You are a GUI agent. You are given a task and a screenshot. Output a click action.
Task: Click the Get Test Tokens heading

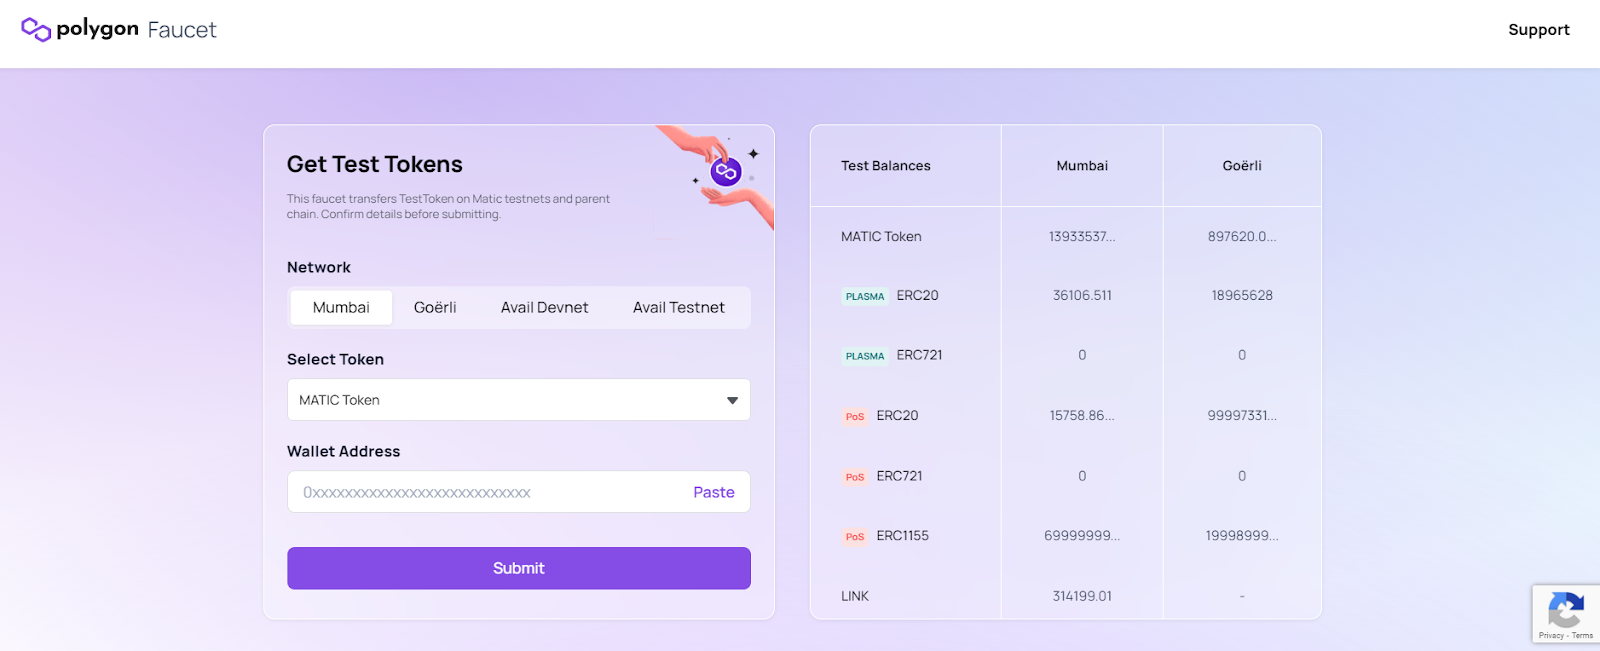pos(375,164)
